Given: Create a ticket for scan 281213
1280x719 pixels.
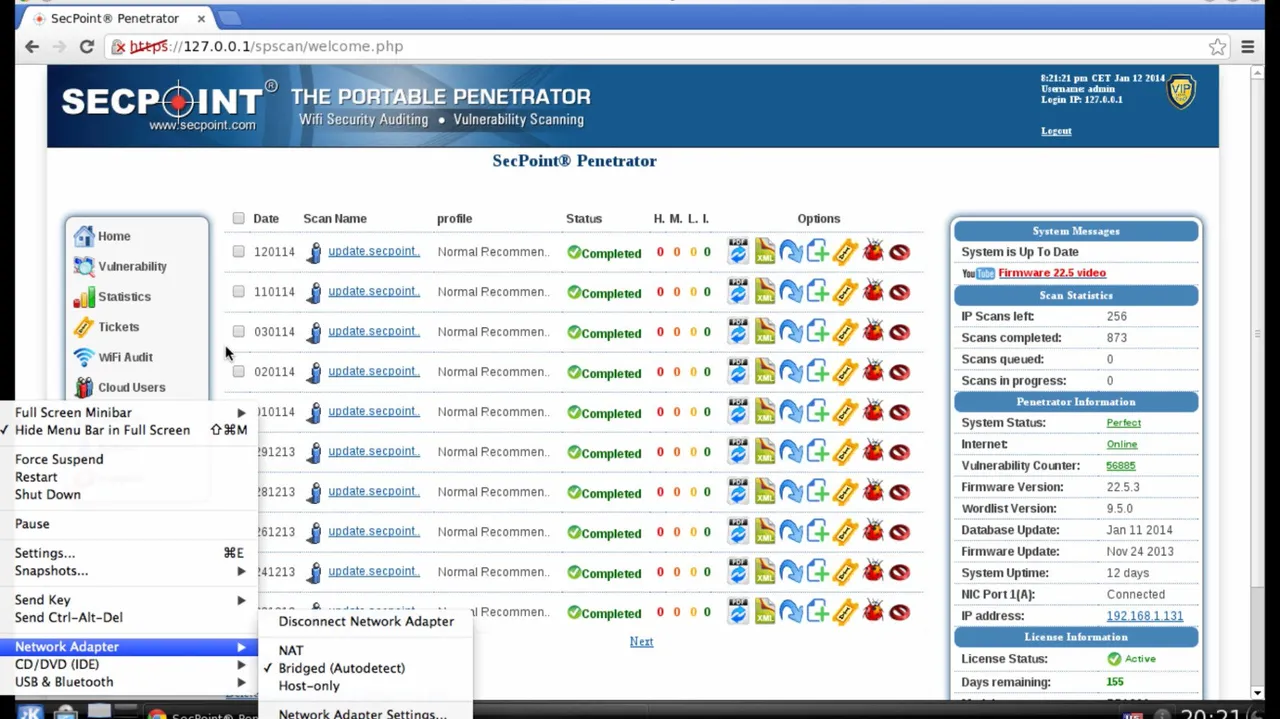Looking at the screenshot, I should 845,491.
